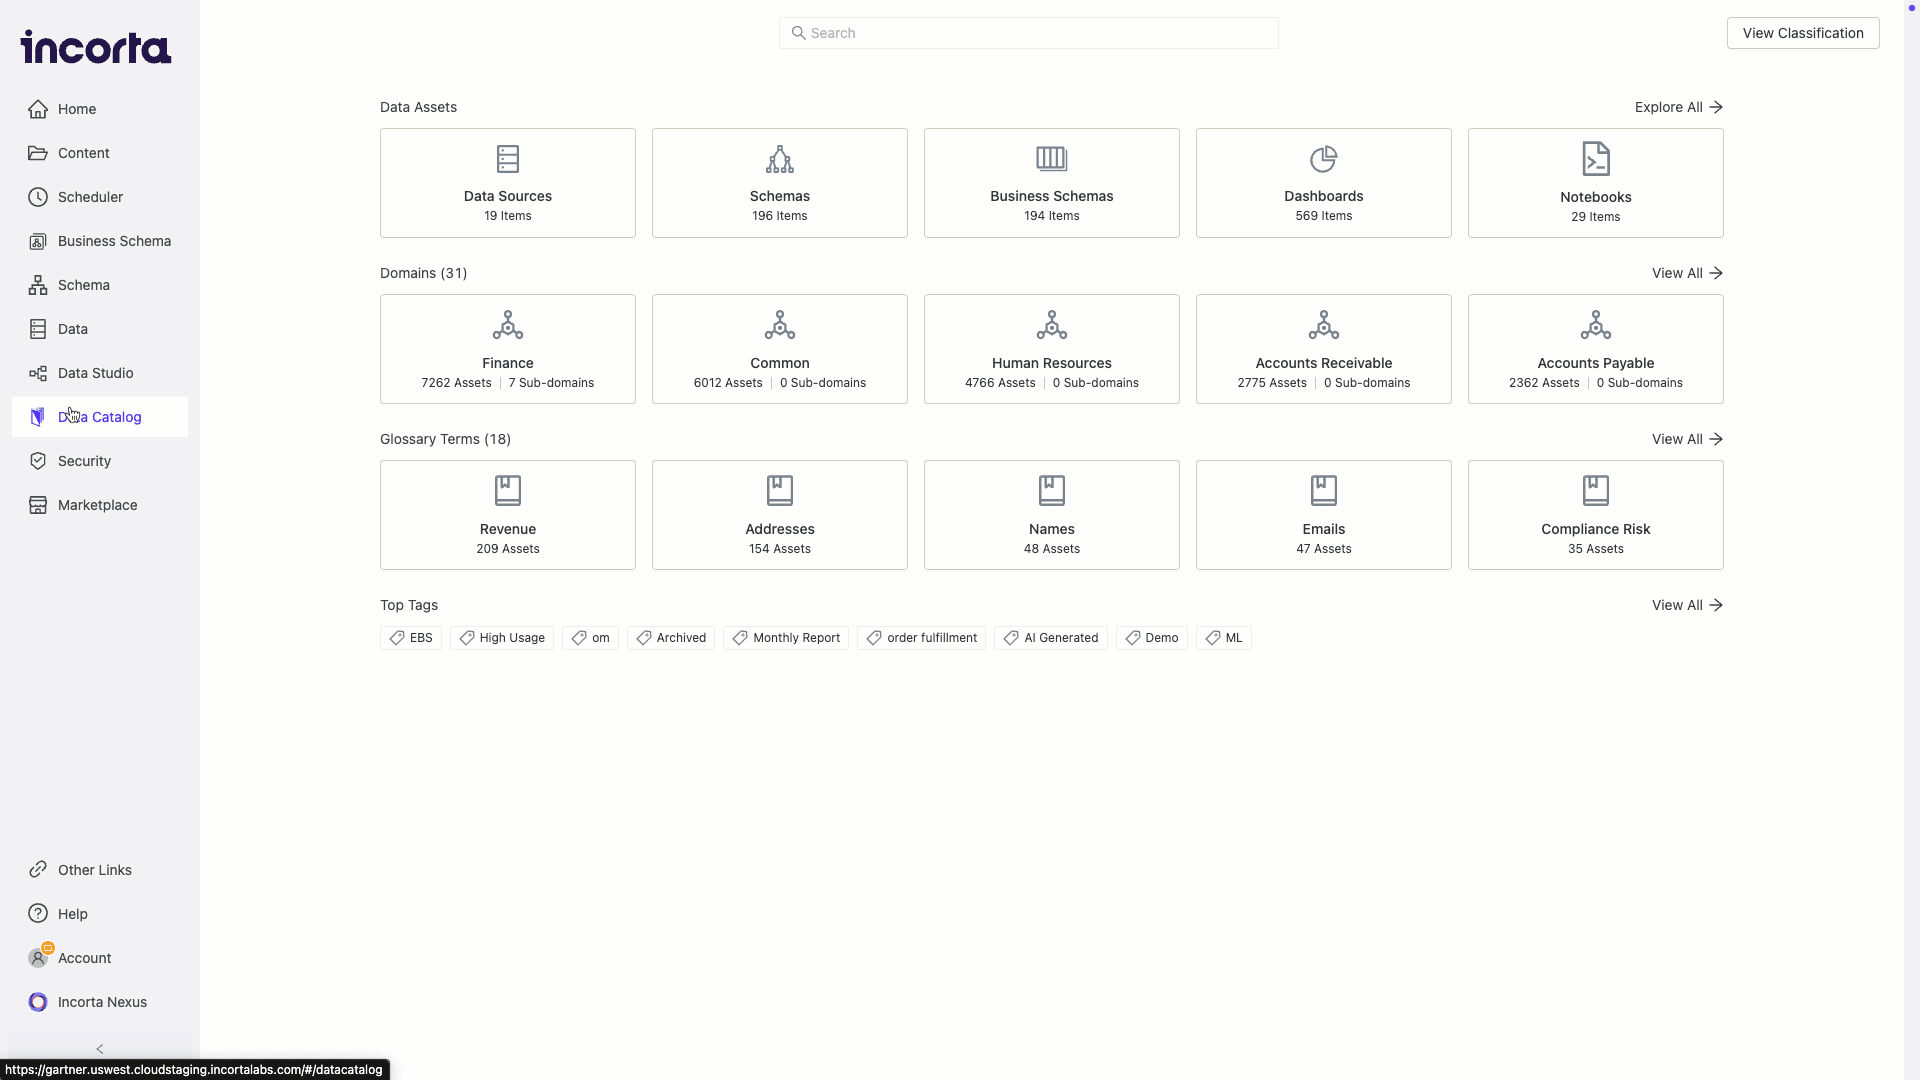
Task: Click the Schemas hierarchy icon
Action: [x=780, y=159]
